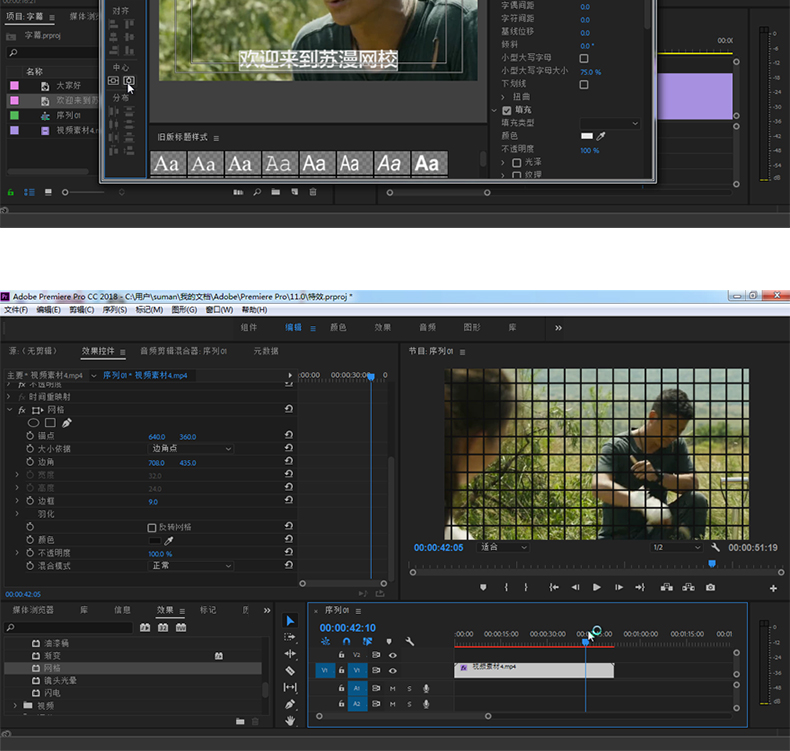Image resolution: width=790 pixels, height=751 pixels.
Task: Select the Selection arrow tool
Action: pos(290,621)
